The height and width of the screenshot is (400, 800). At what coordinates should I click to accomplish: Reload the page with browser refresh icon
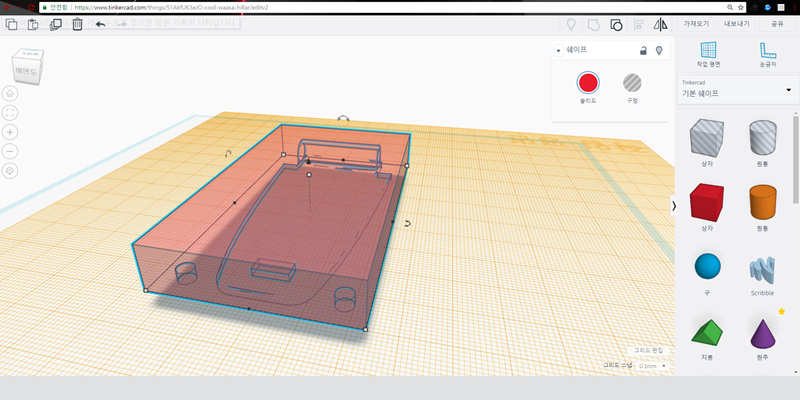click(x=31, y=8)
